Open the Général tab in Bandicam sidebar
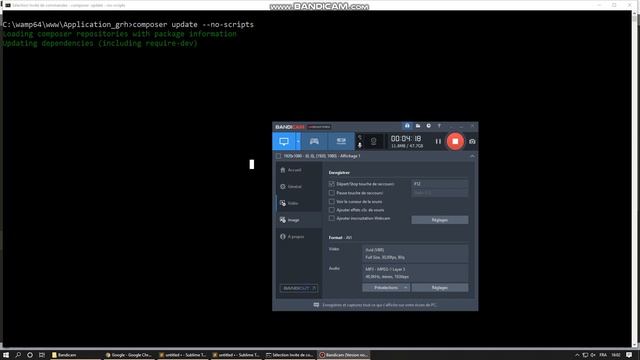The image size is (640, 360). click(x=298, y=187)
